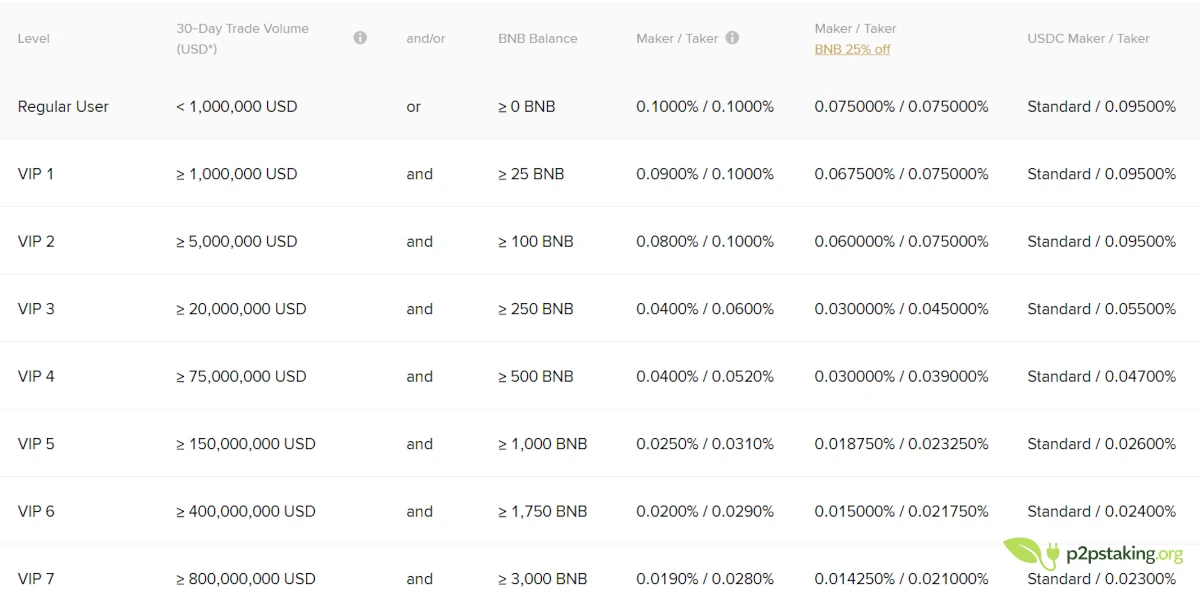
Task: Click the BNB Balance column header
Action: coord(538,38)
